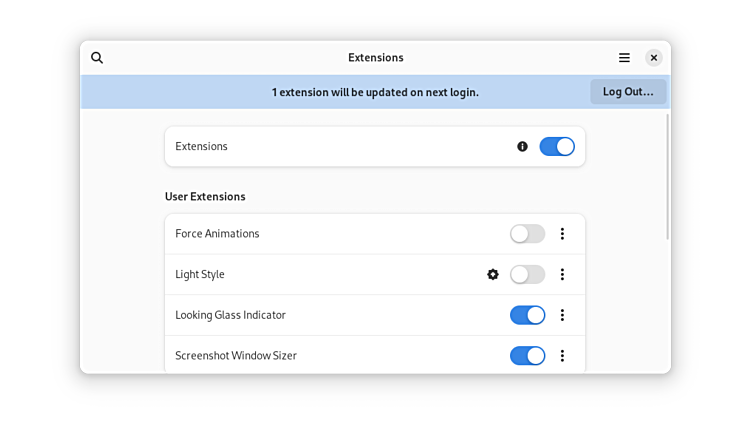Click the Extensions info icon
Image resolution: width=752 pixels, height=423 pixels.
click(x=522, y=146)
